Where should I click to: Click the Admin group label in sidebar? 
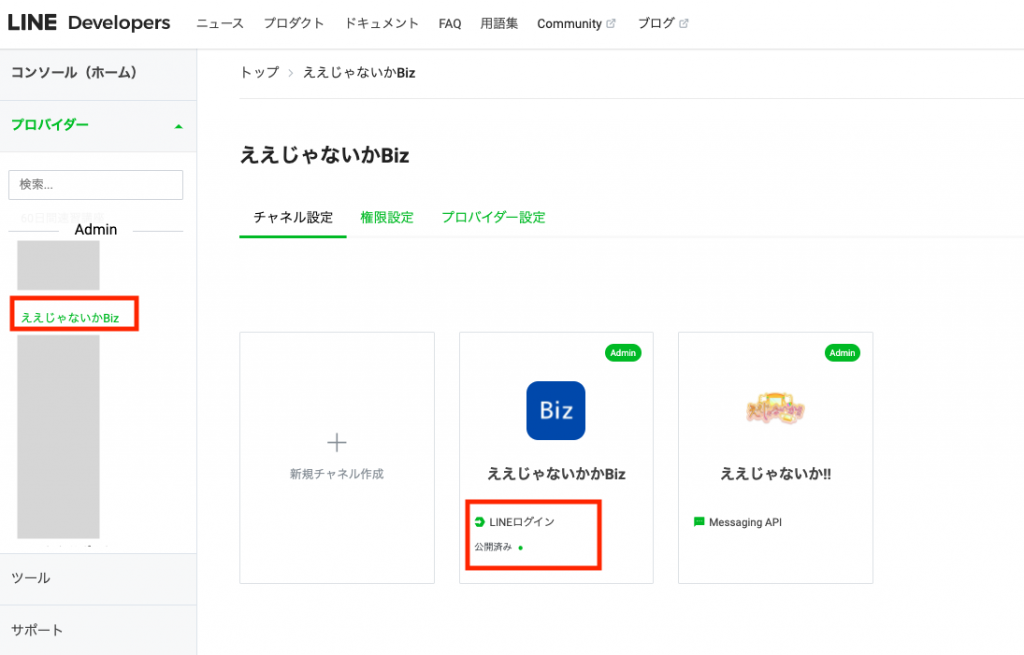click(x=95, y=229)
